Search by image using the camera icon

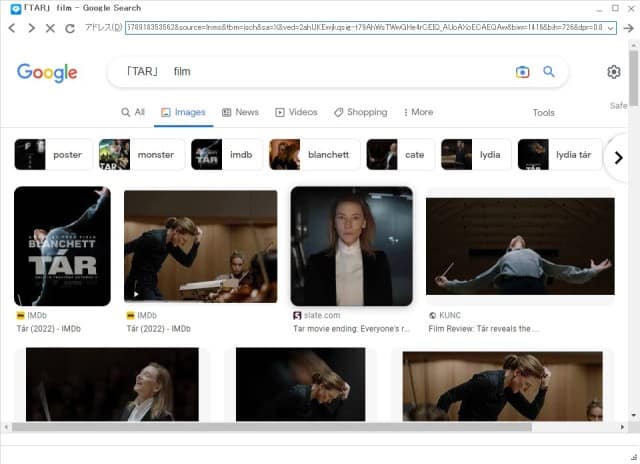(522, 72)
